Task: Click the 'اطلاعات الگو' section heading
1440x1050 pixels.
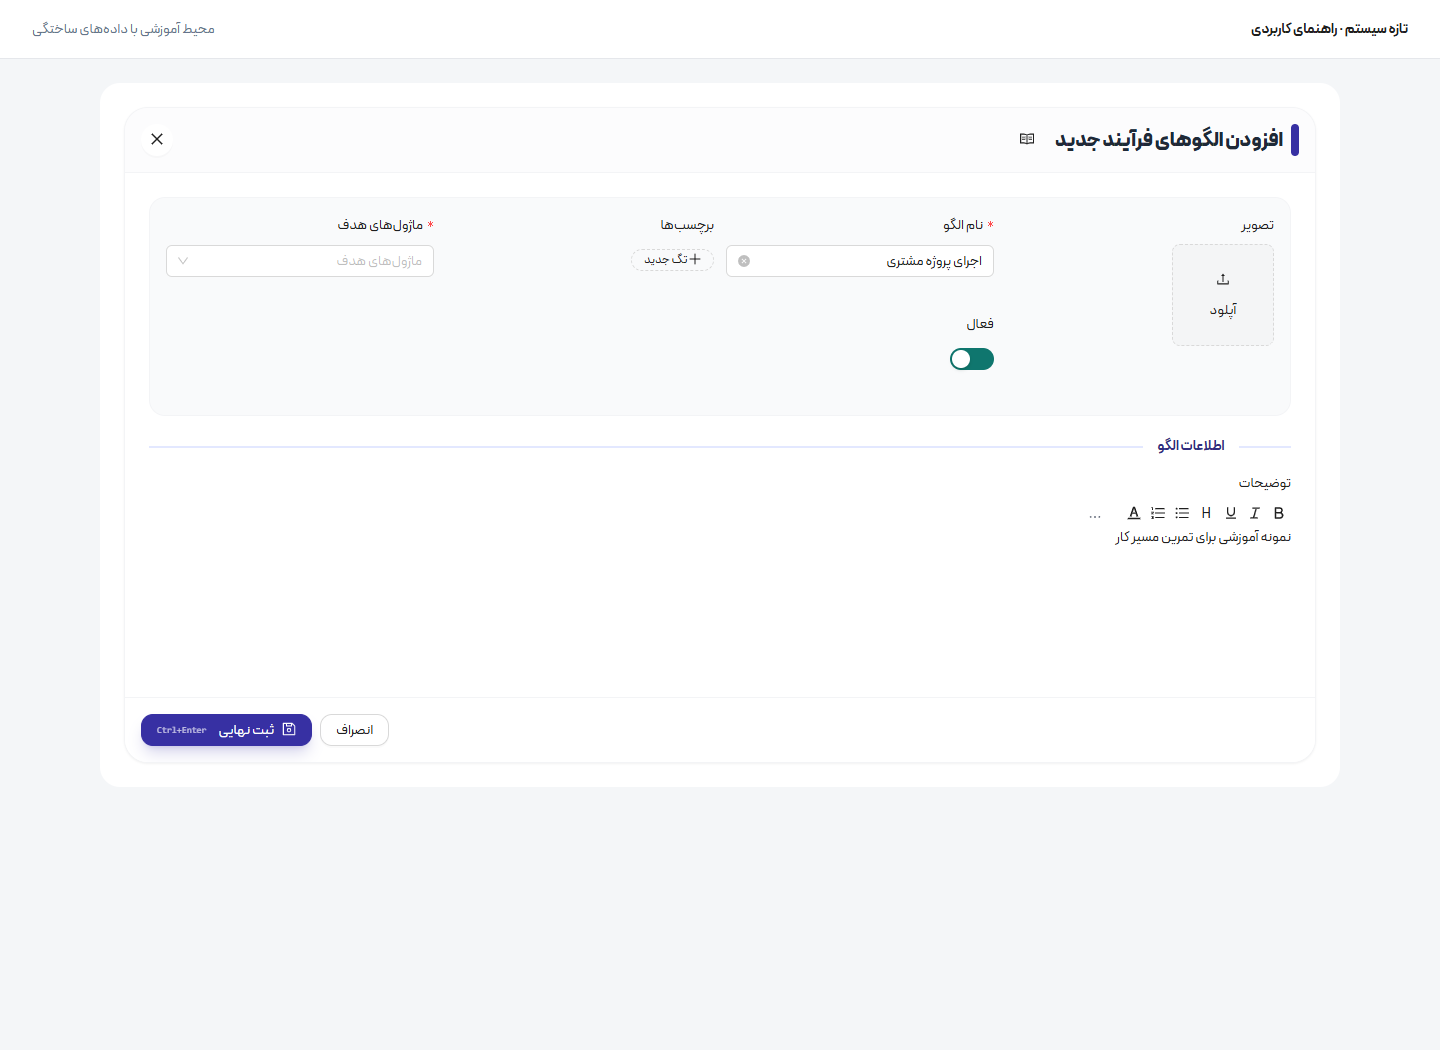Action: pyautogui.click(x=1191, y=446)
